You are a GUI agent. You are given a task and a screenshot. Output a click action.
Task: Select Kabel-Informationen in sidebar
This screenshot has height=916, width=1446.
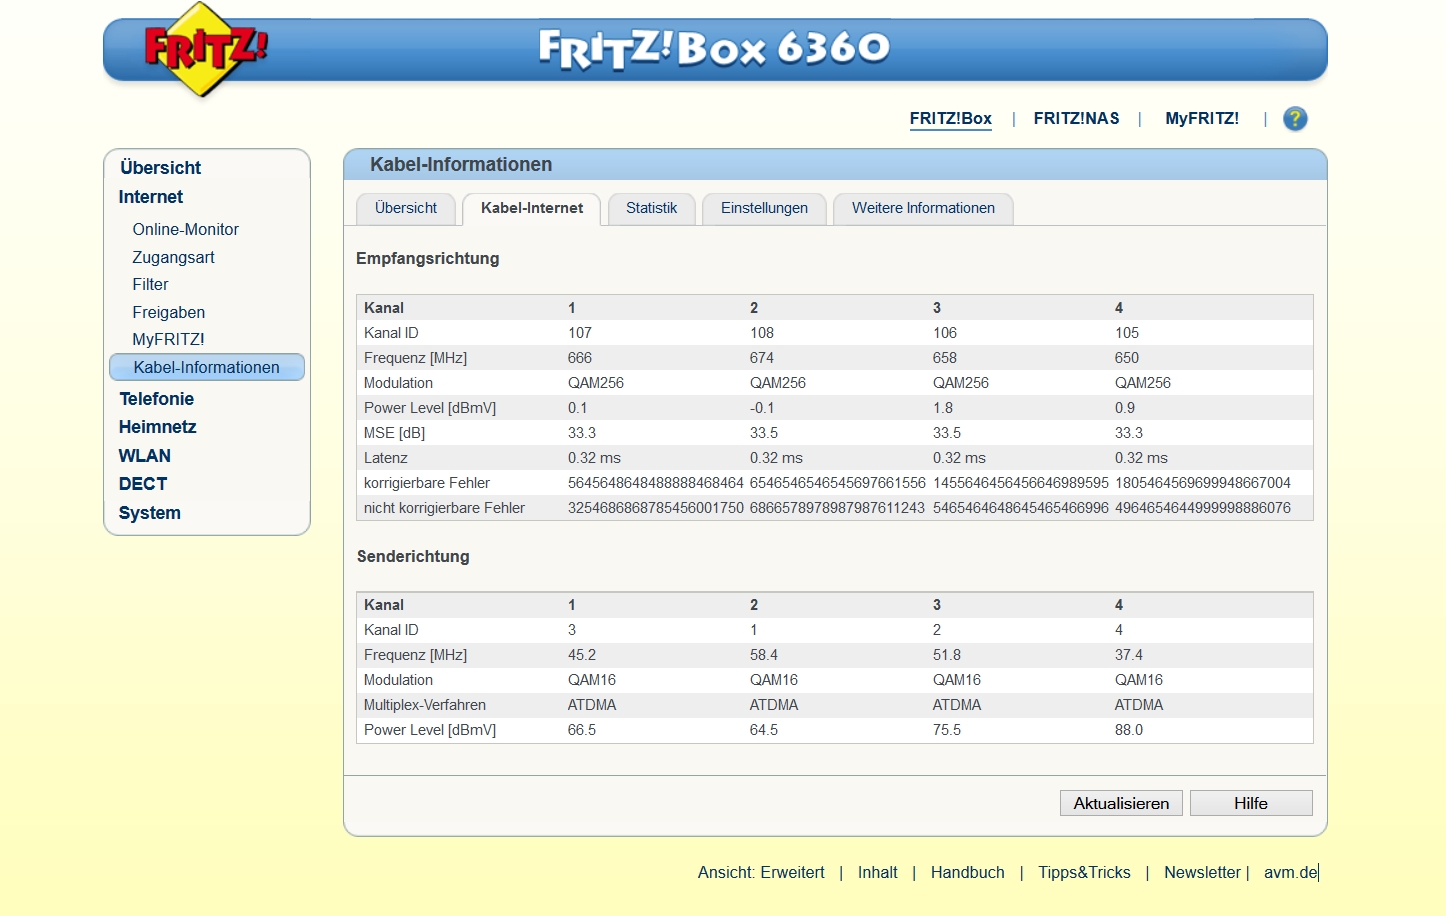(207, 367)
